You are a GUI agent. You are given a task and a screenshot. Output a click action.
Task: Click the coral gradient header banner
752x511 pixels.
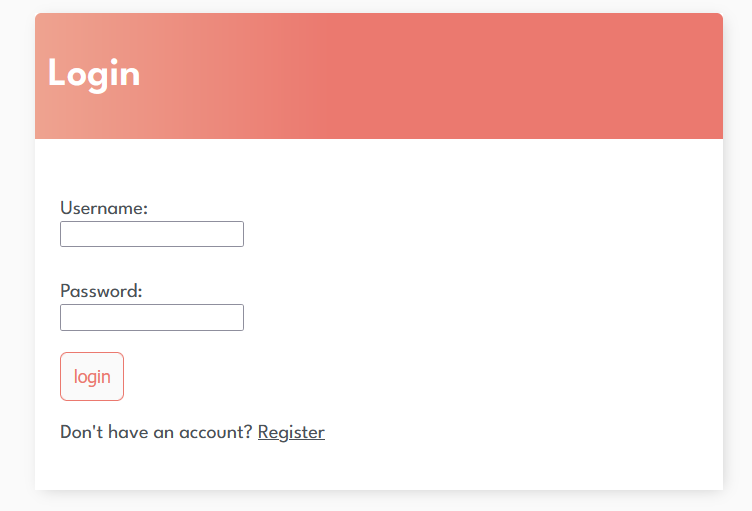click(379, 76)
